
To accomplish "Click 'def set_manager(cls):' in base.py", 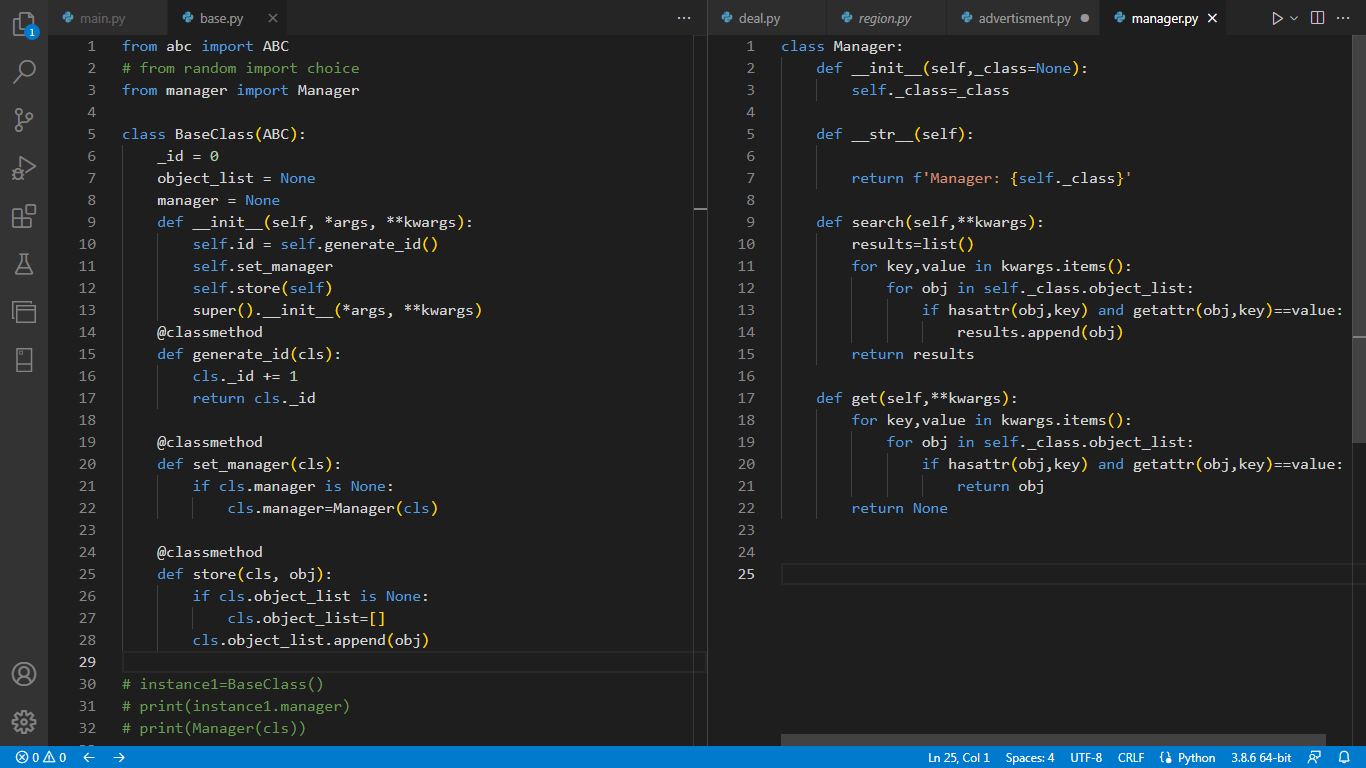I will coord(249,464).
